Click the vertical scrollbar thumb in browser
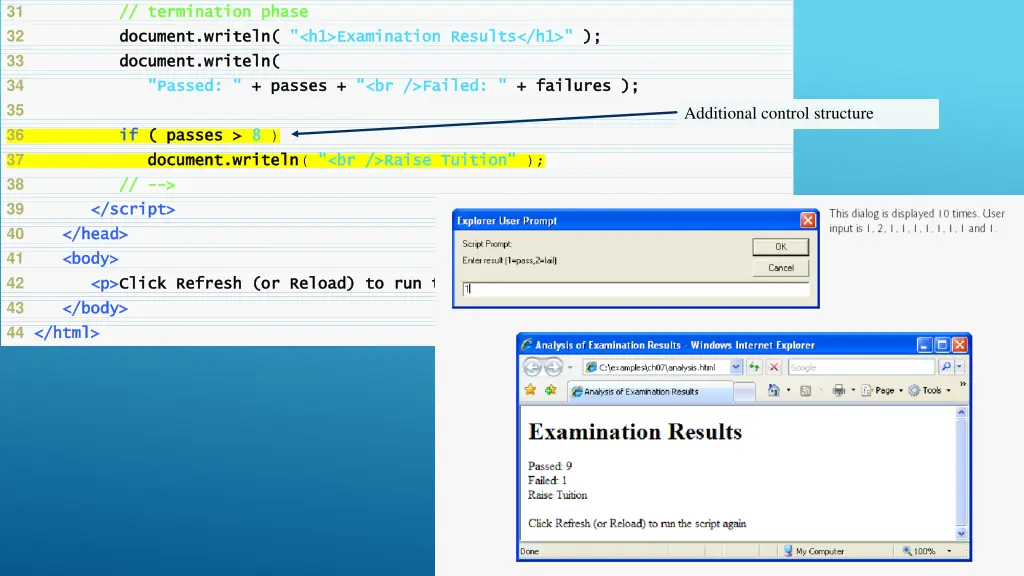This screenshot has width=1024, height=576. coord(961,472)
